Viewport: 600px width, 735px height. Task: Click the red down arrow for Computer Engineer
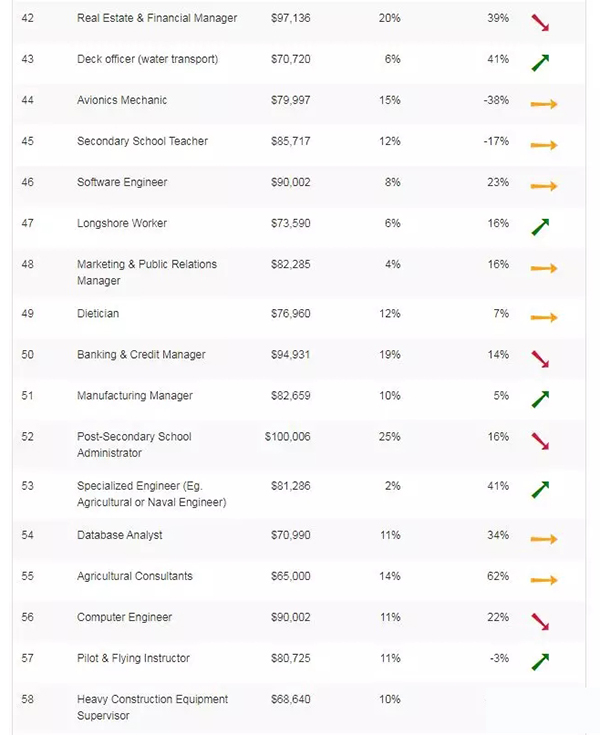(540, 621)
